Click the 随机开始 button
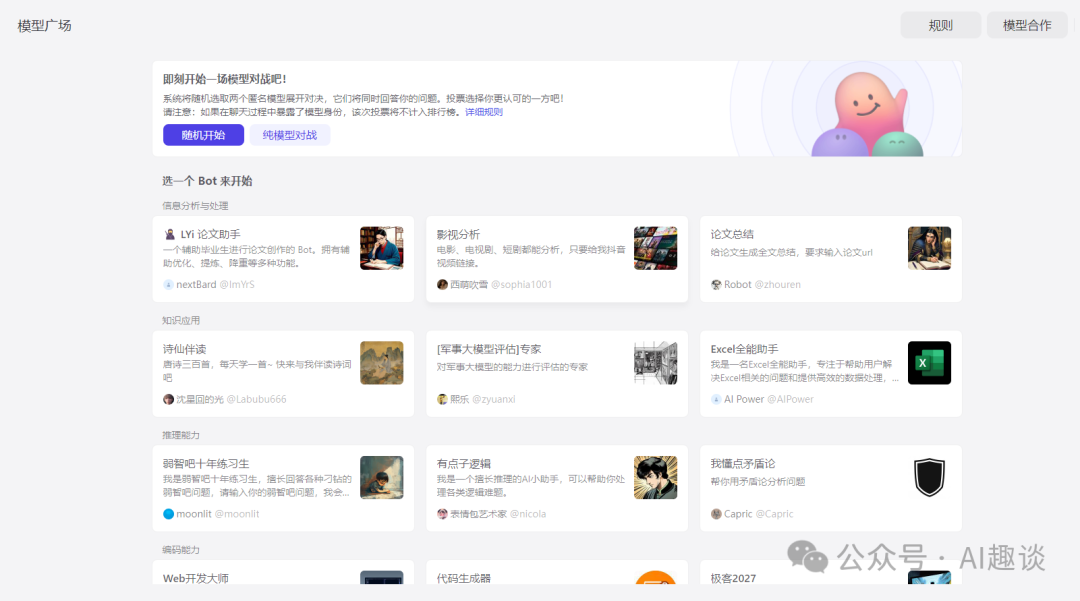Image resolution: width=1080 pixels, height=601 pixels. 203,135
